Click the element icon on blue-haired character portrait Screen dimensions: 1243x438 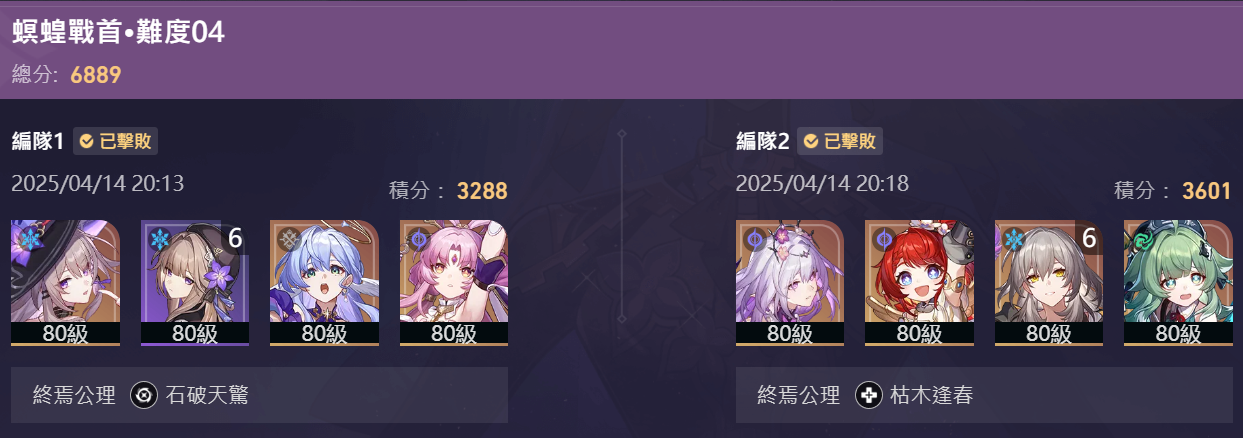(288, 240)
